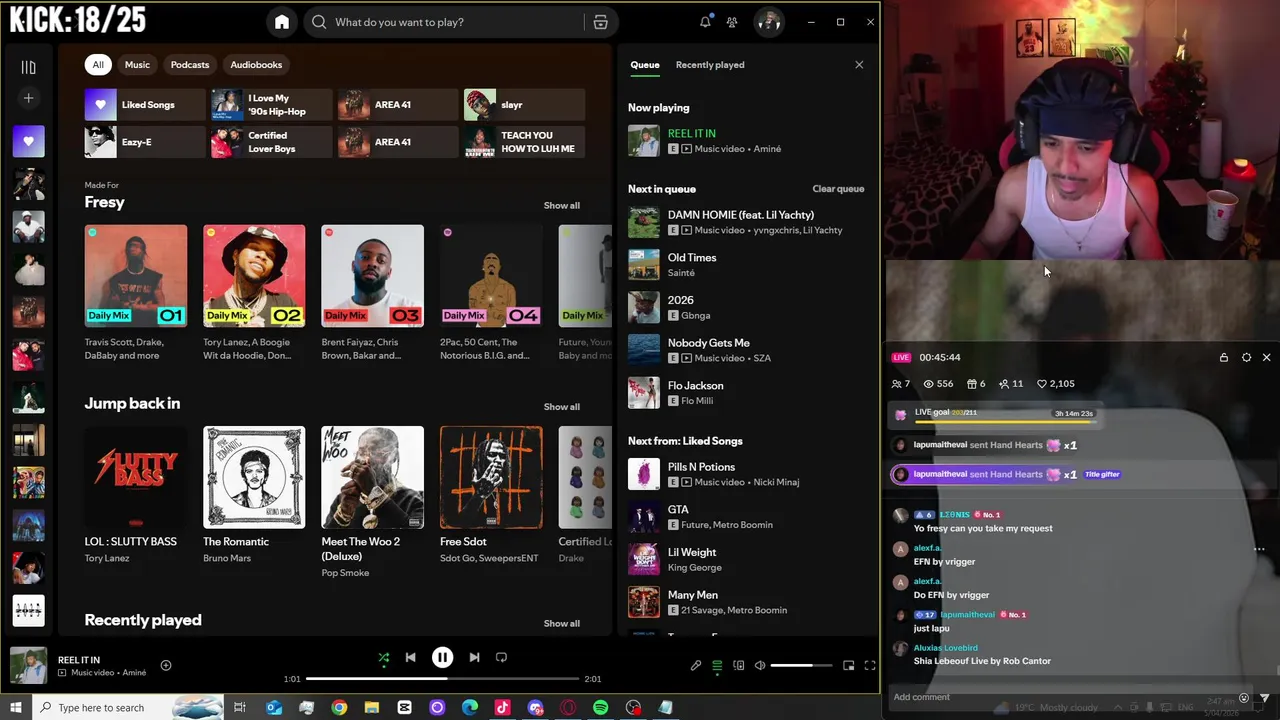
Task: Adjust the volume slider
Action: click(801, 665)
